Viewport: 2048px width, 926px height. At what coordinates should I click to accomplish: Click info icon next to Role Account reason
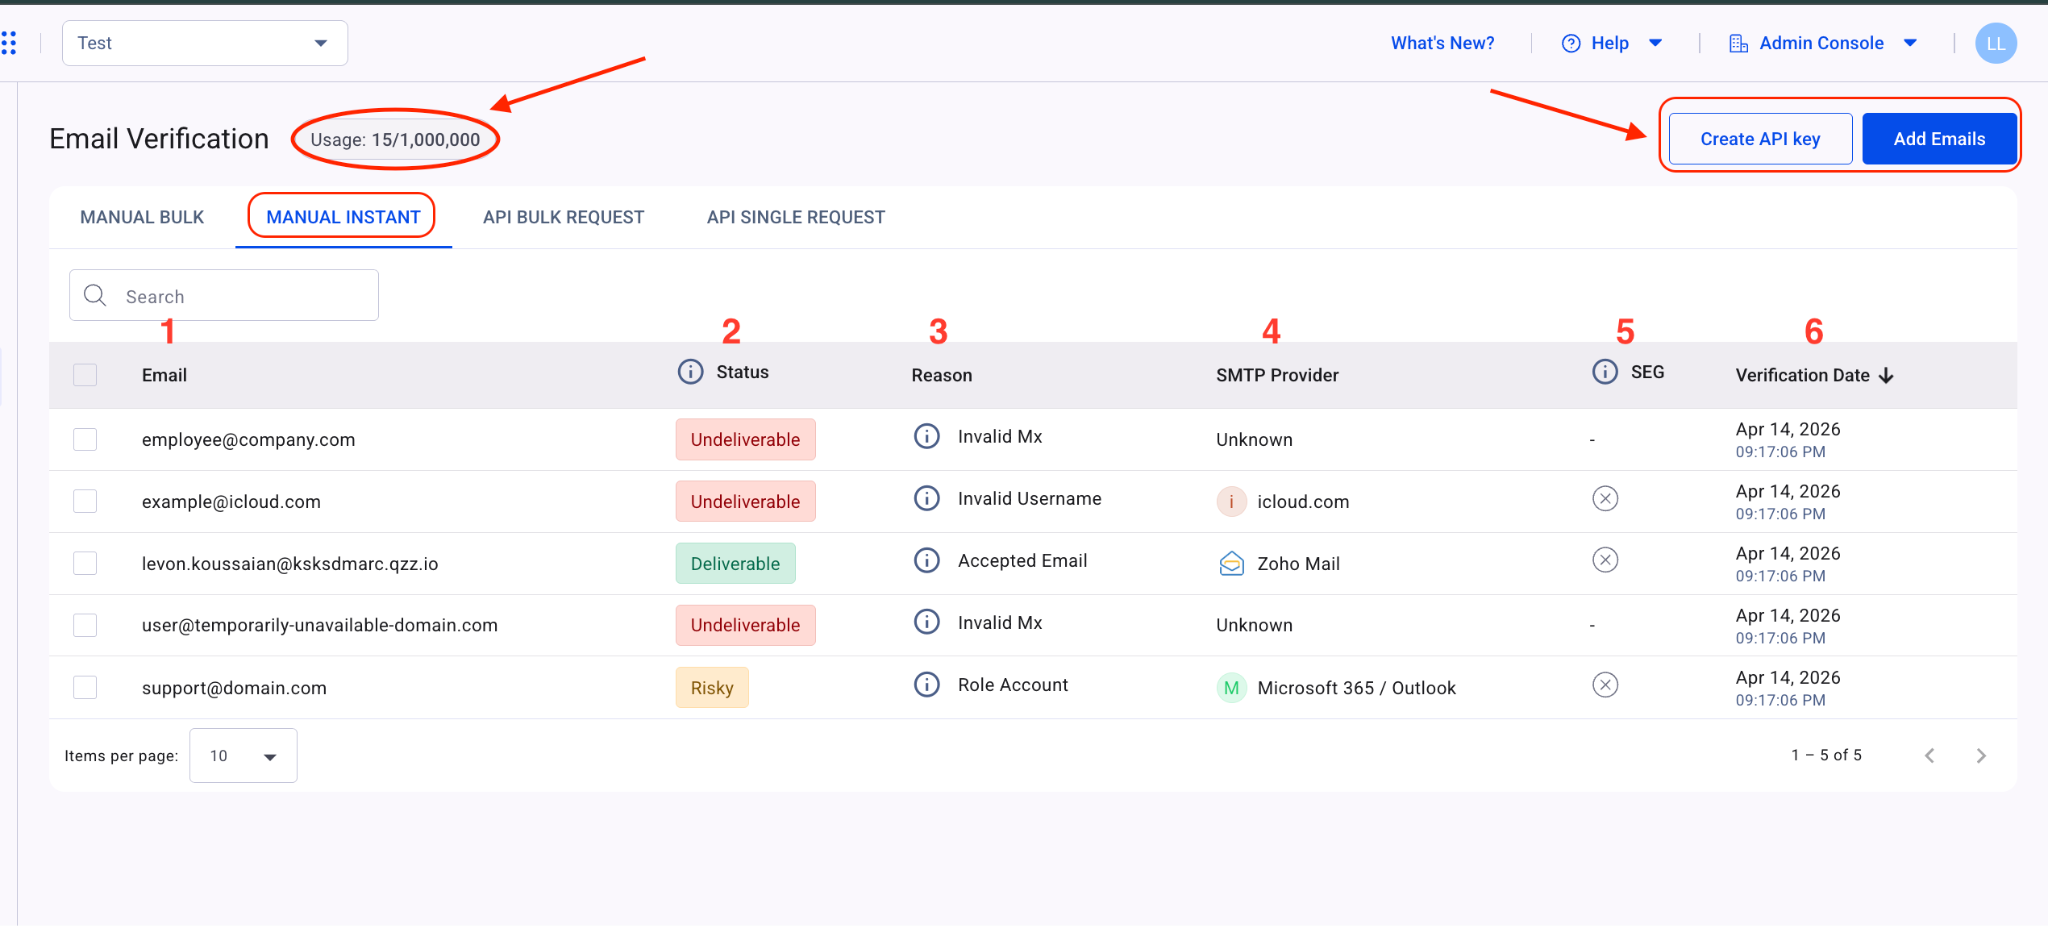click(x=927, y=684)
